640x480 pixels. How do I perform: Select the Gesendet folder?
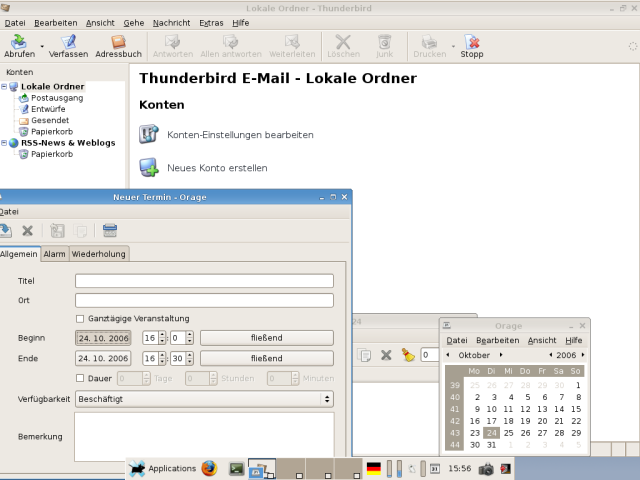(50, 120)
